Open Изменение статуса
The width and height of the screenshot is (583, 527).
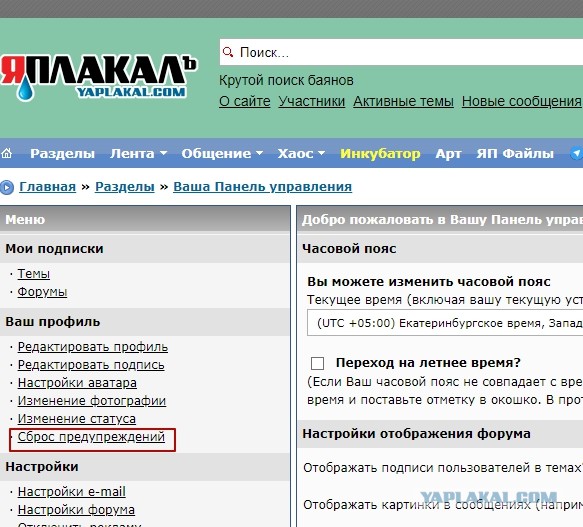[x=77, y=419]
